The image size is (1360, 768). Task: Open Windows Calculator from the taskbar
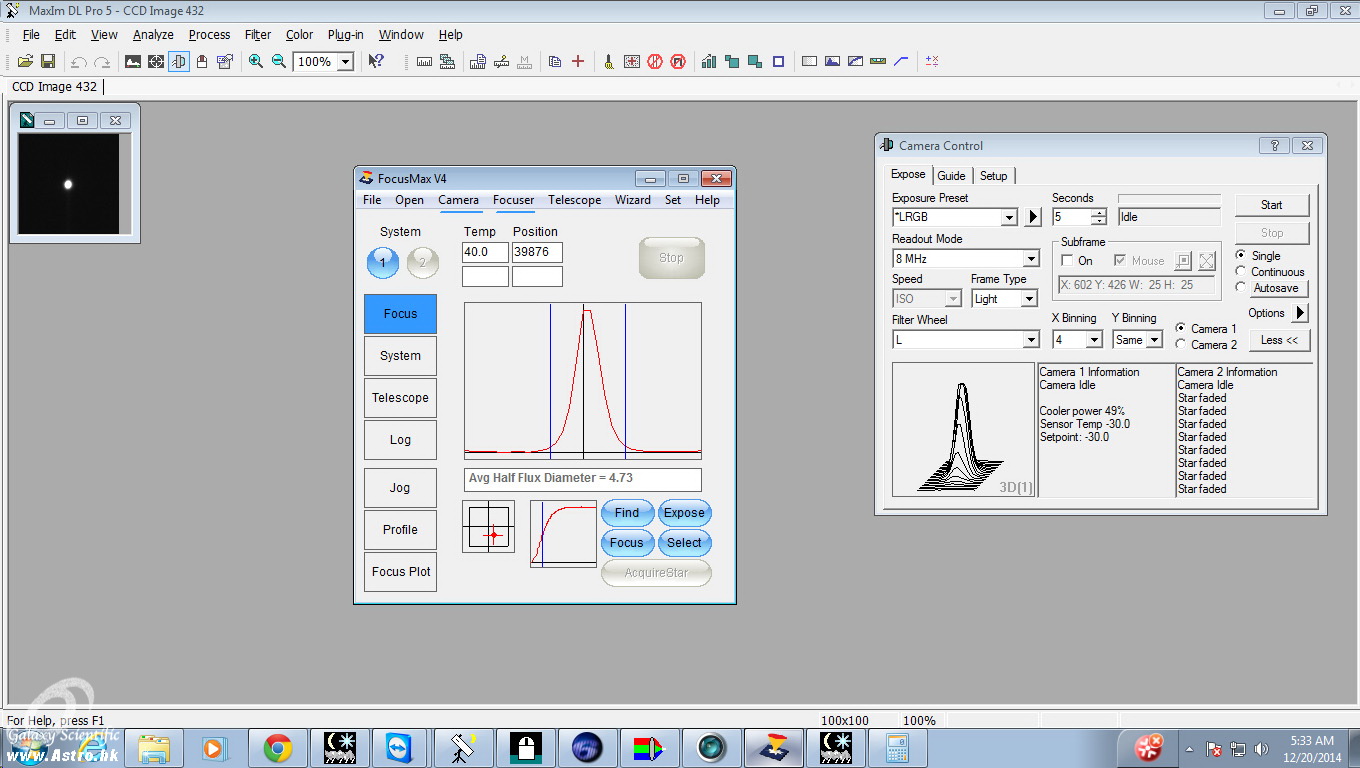pos(895,747)
